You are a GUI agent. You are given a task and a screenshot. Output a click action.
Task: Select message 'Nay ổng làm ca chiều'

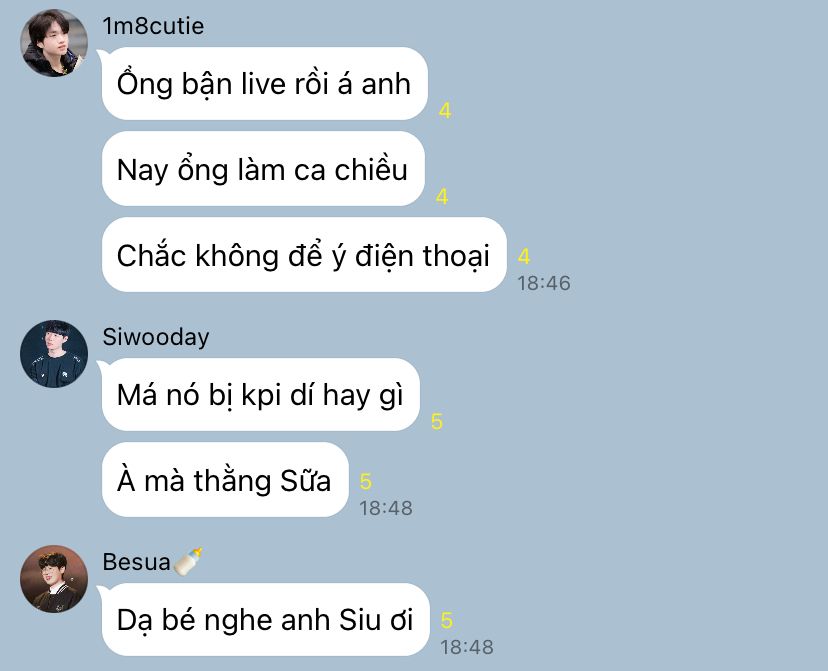(263, 169)
